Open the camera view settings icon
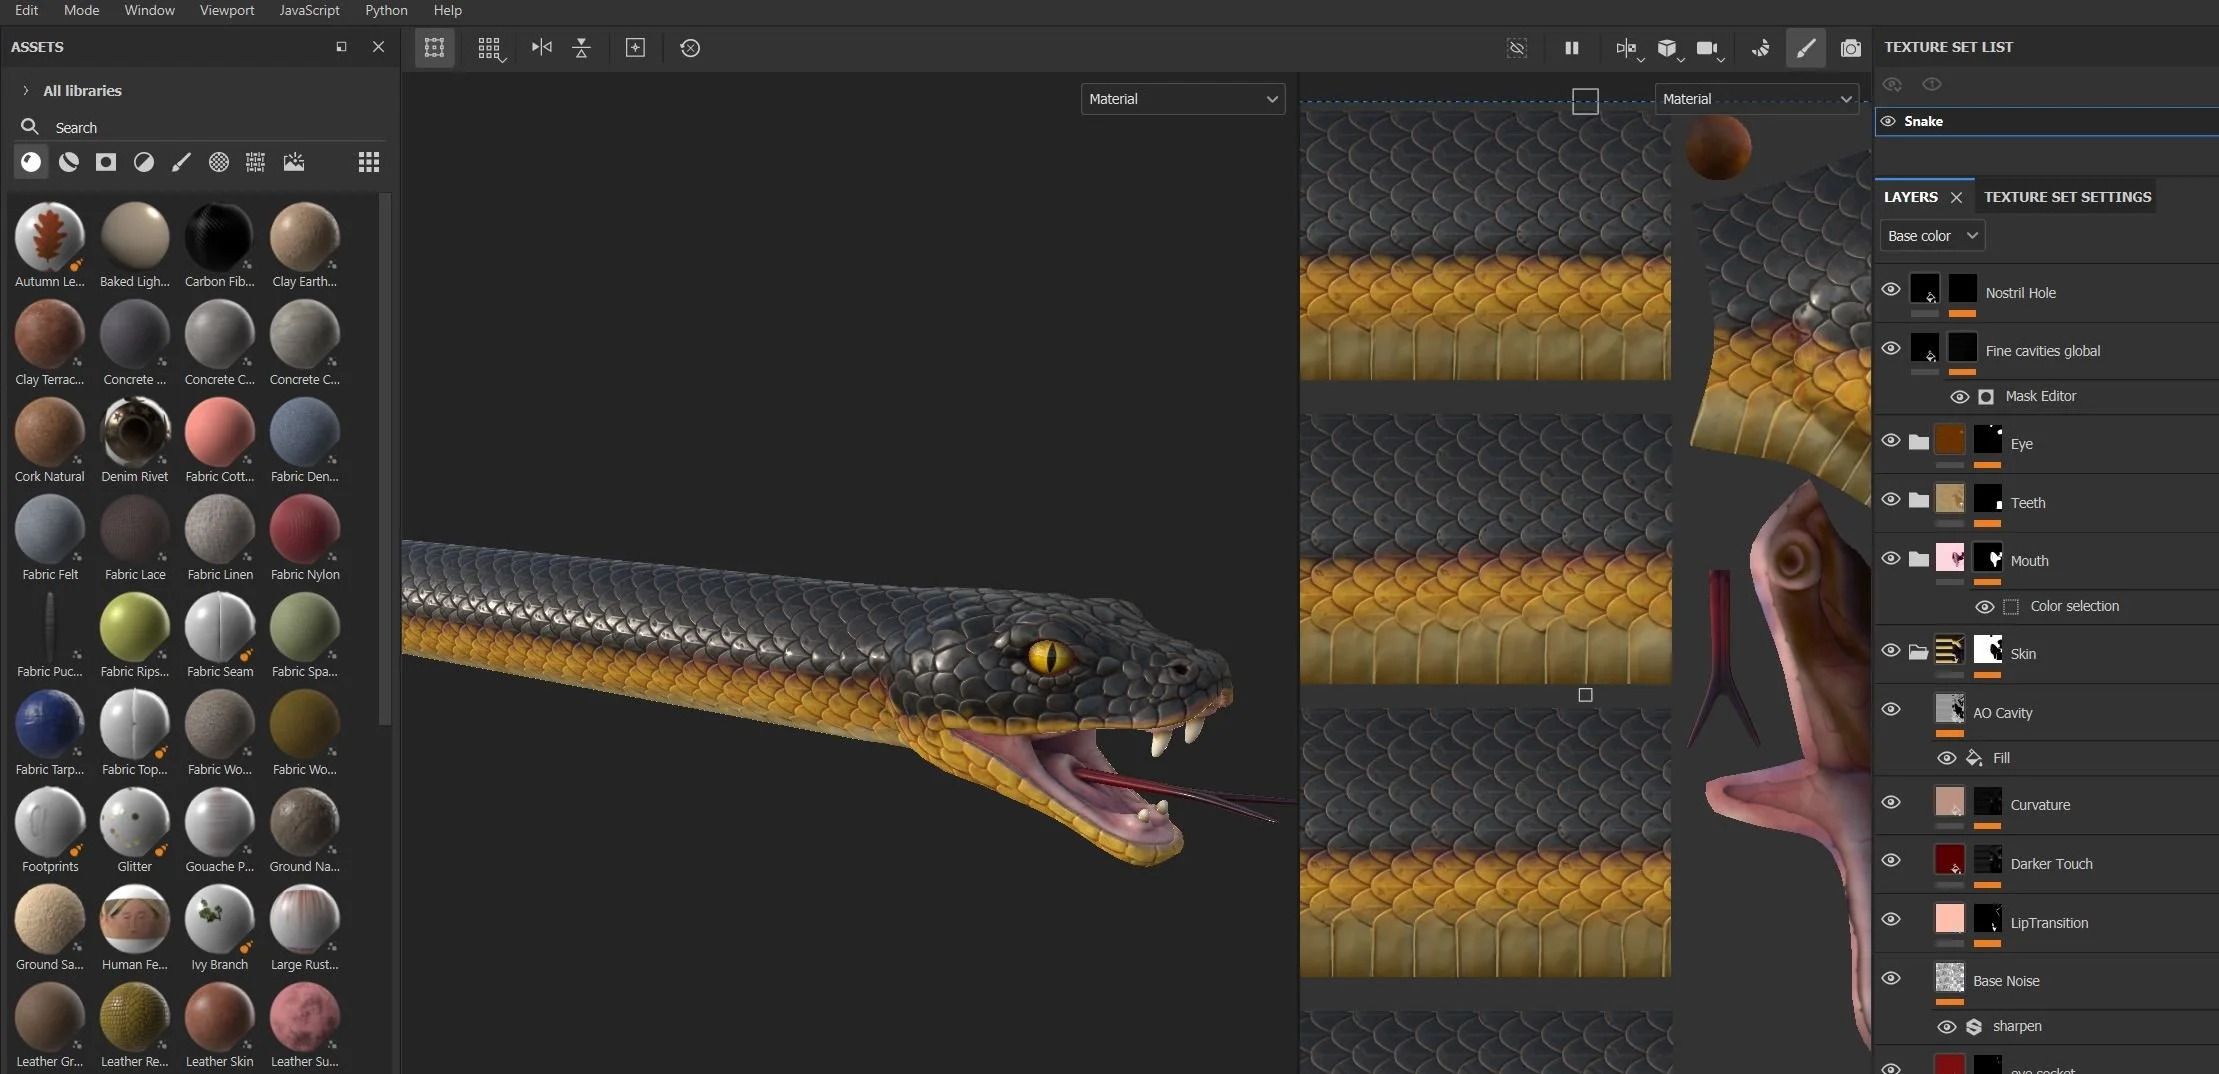Image resolution: width=2219 pixels, height=1074 pixels. 1708,48
